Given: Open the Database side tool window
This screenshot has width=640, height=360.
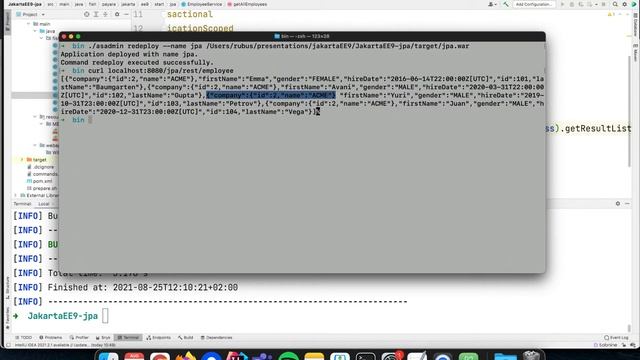Looking at the screenshot, I should [636, 24].
